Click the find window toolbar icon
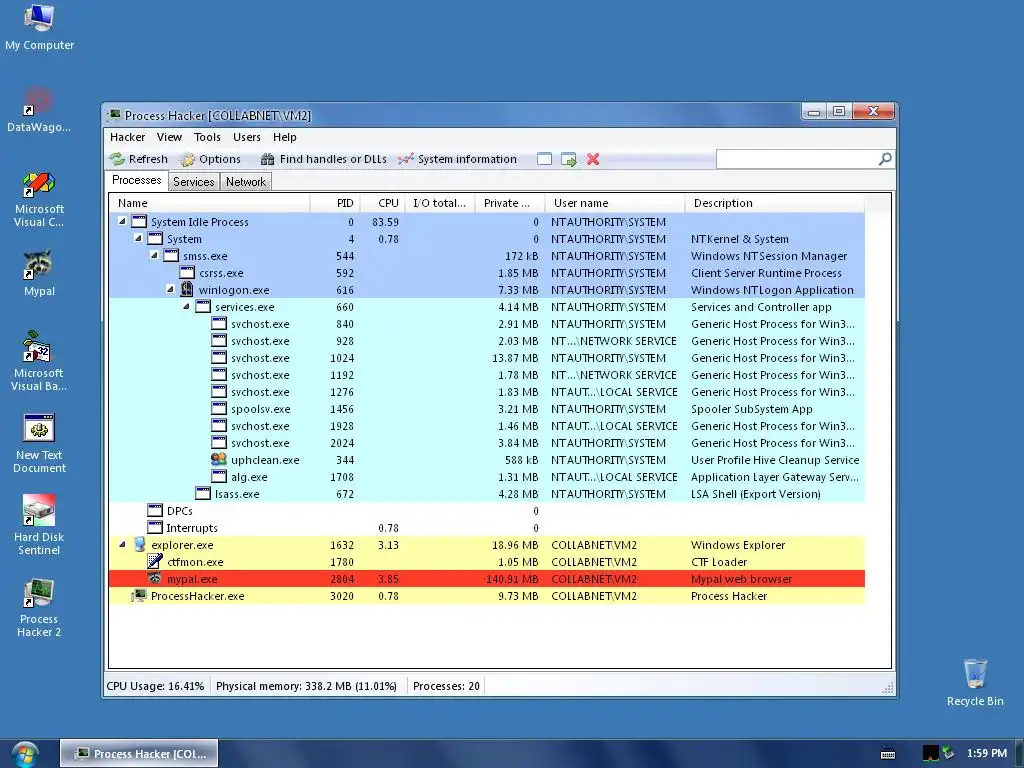The height and width of the screenshot is (768, 1024). point(544,159)
